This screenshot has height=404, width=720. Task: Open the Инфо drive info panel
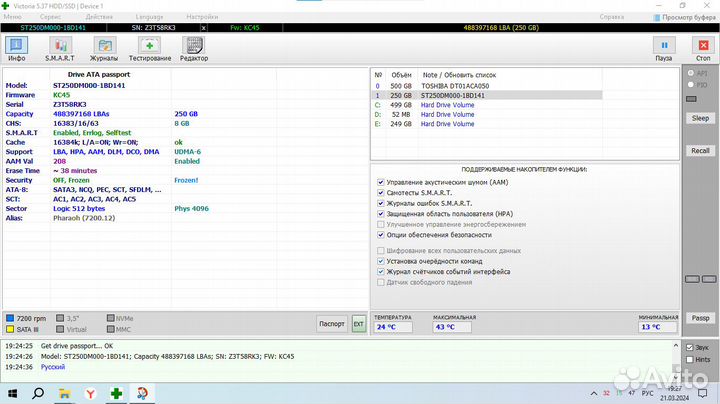pos(17,49)
